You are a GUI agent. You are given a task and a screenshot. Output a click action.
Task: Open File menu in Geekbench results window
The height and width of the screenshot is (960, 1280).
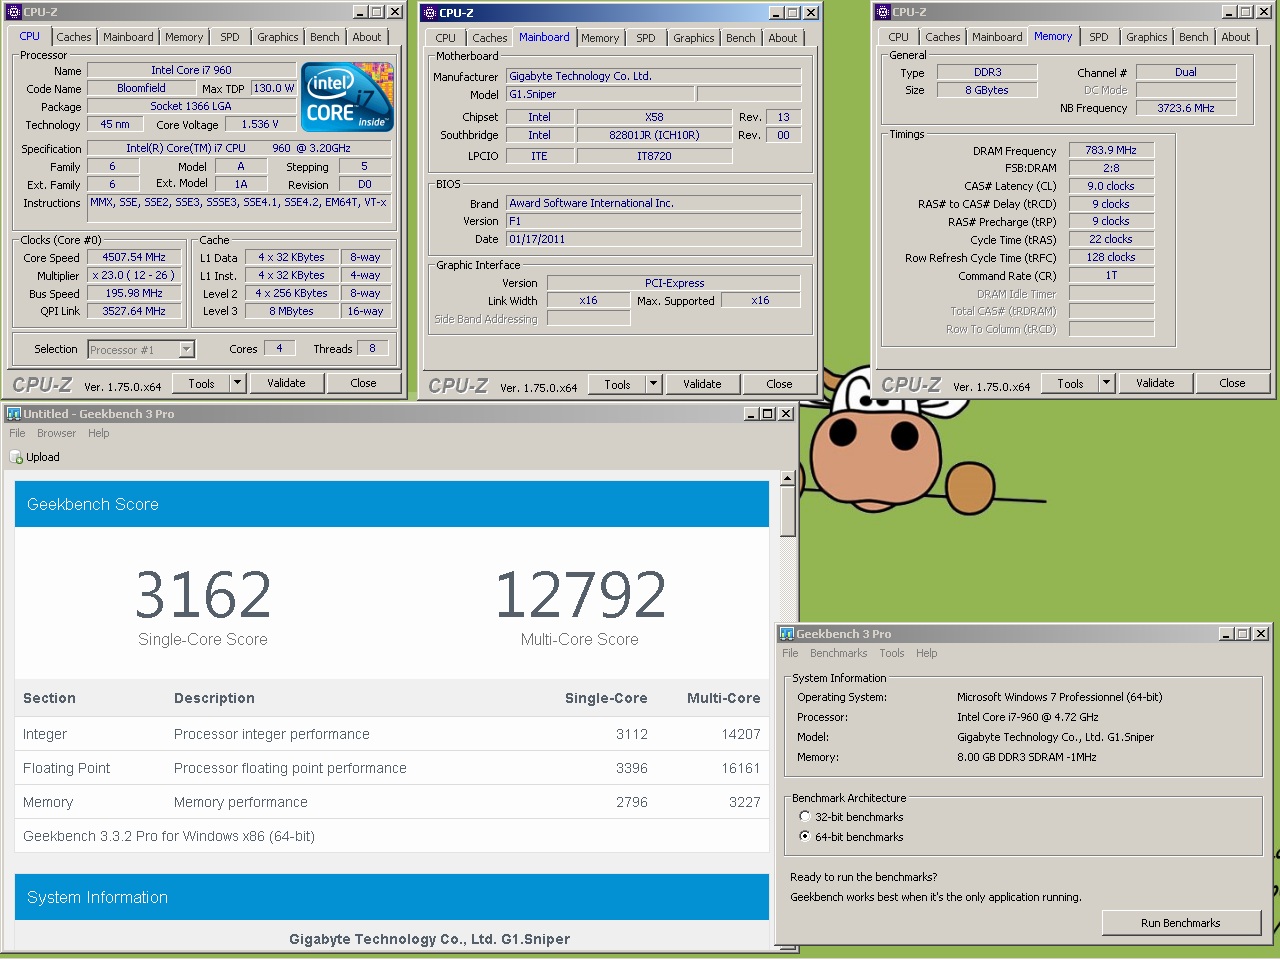click(x=17, y=433)
